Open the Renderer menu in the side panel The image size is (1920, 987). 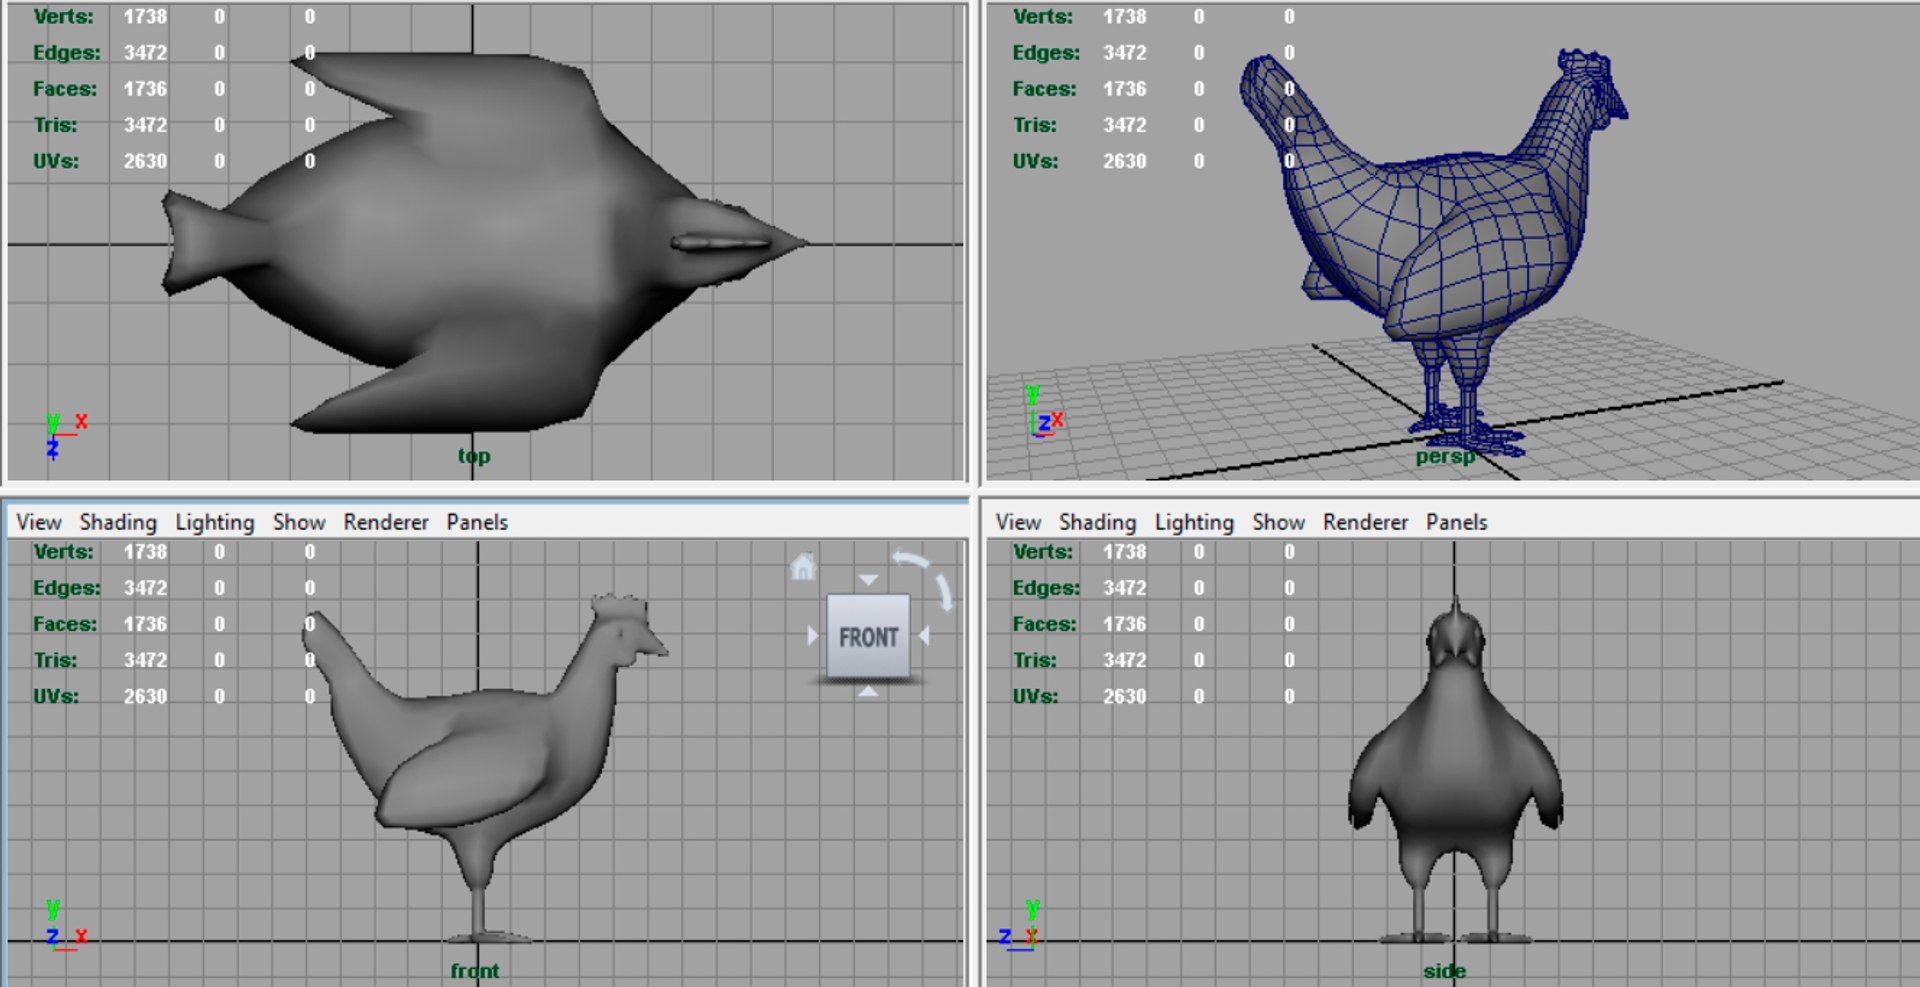click(1365, 522)
